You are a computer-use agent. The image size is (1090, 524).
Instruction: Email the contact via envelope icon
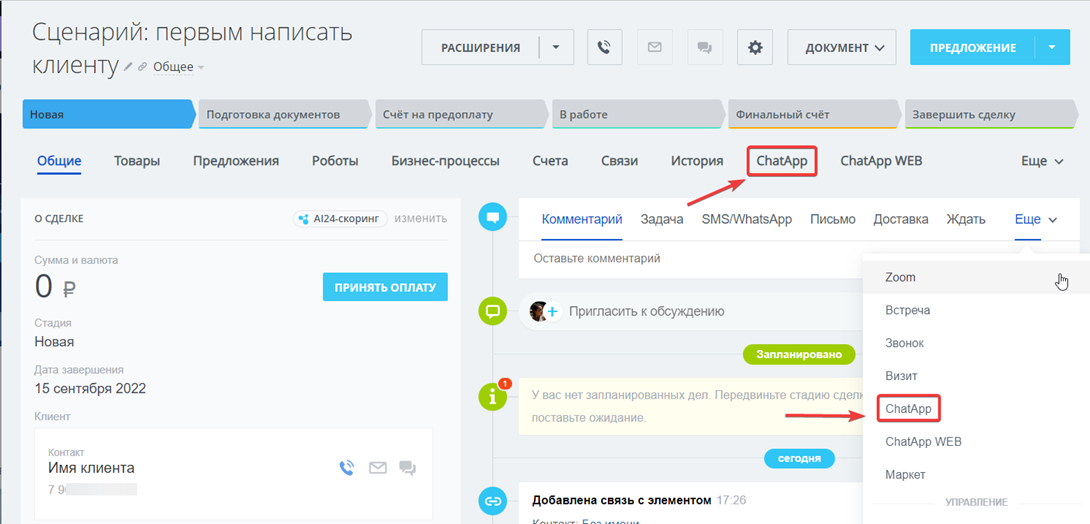coord(378,467)
